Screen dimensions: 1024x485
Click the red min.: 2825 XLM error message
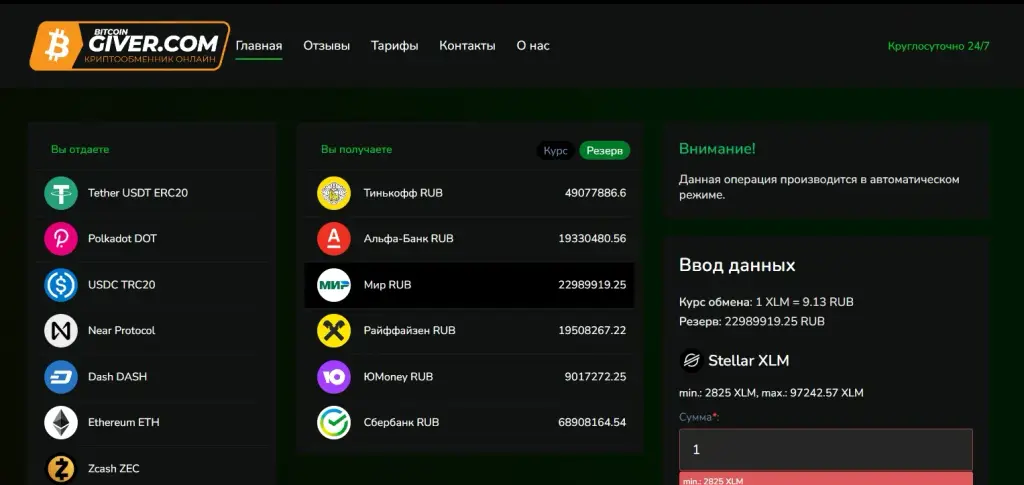pos(825,478)
